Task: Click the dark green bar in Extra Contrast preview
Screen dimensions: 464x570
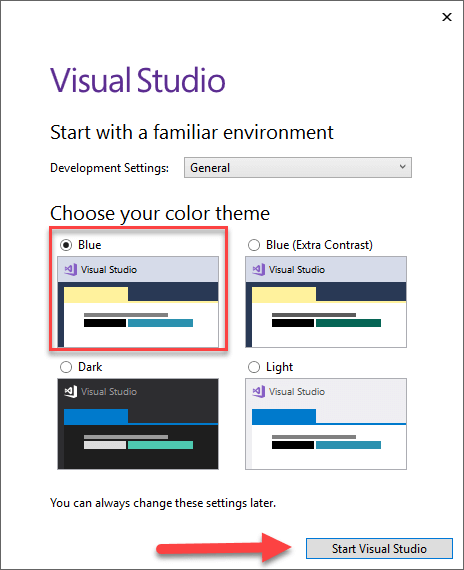Action: coord(348,323)
